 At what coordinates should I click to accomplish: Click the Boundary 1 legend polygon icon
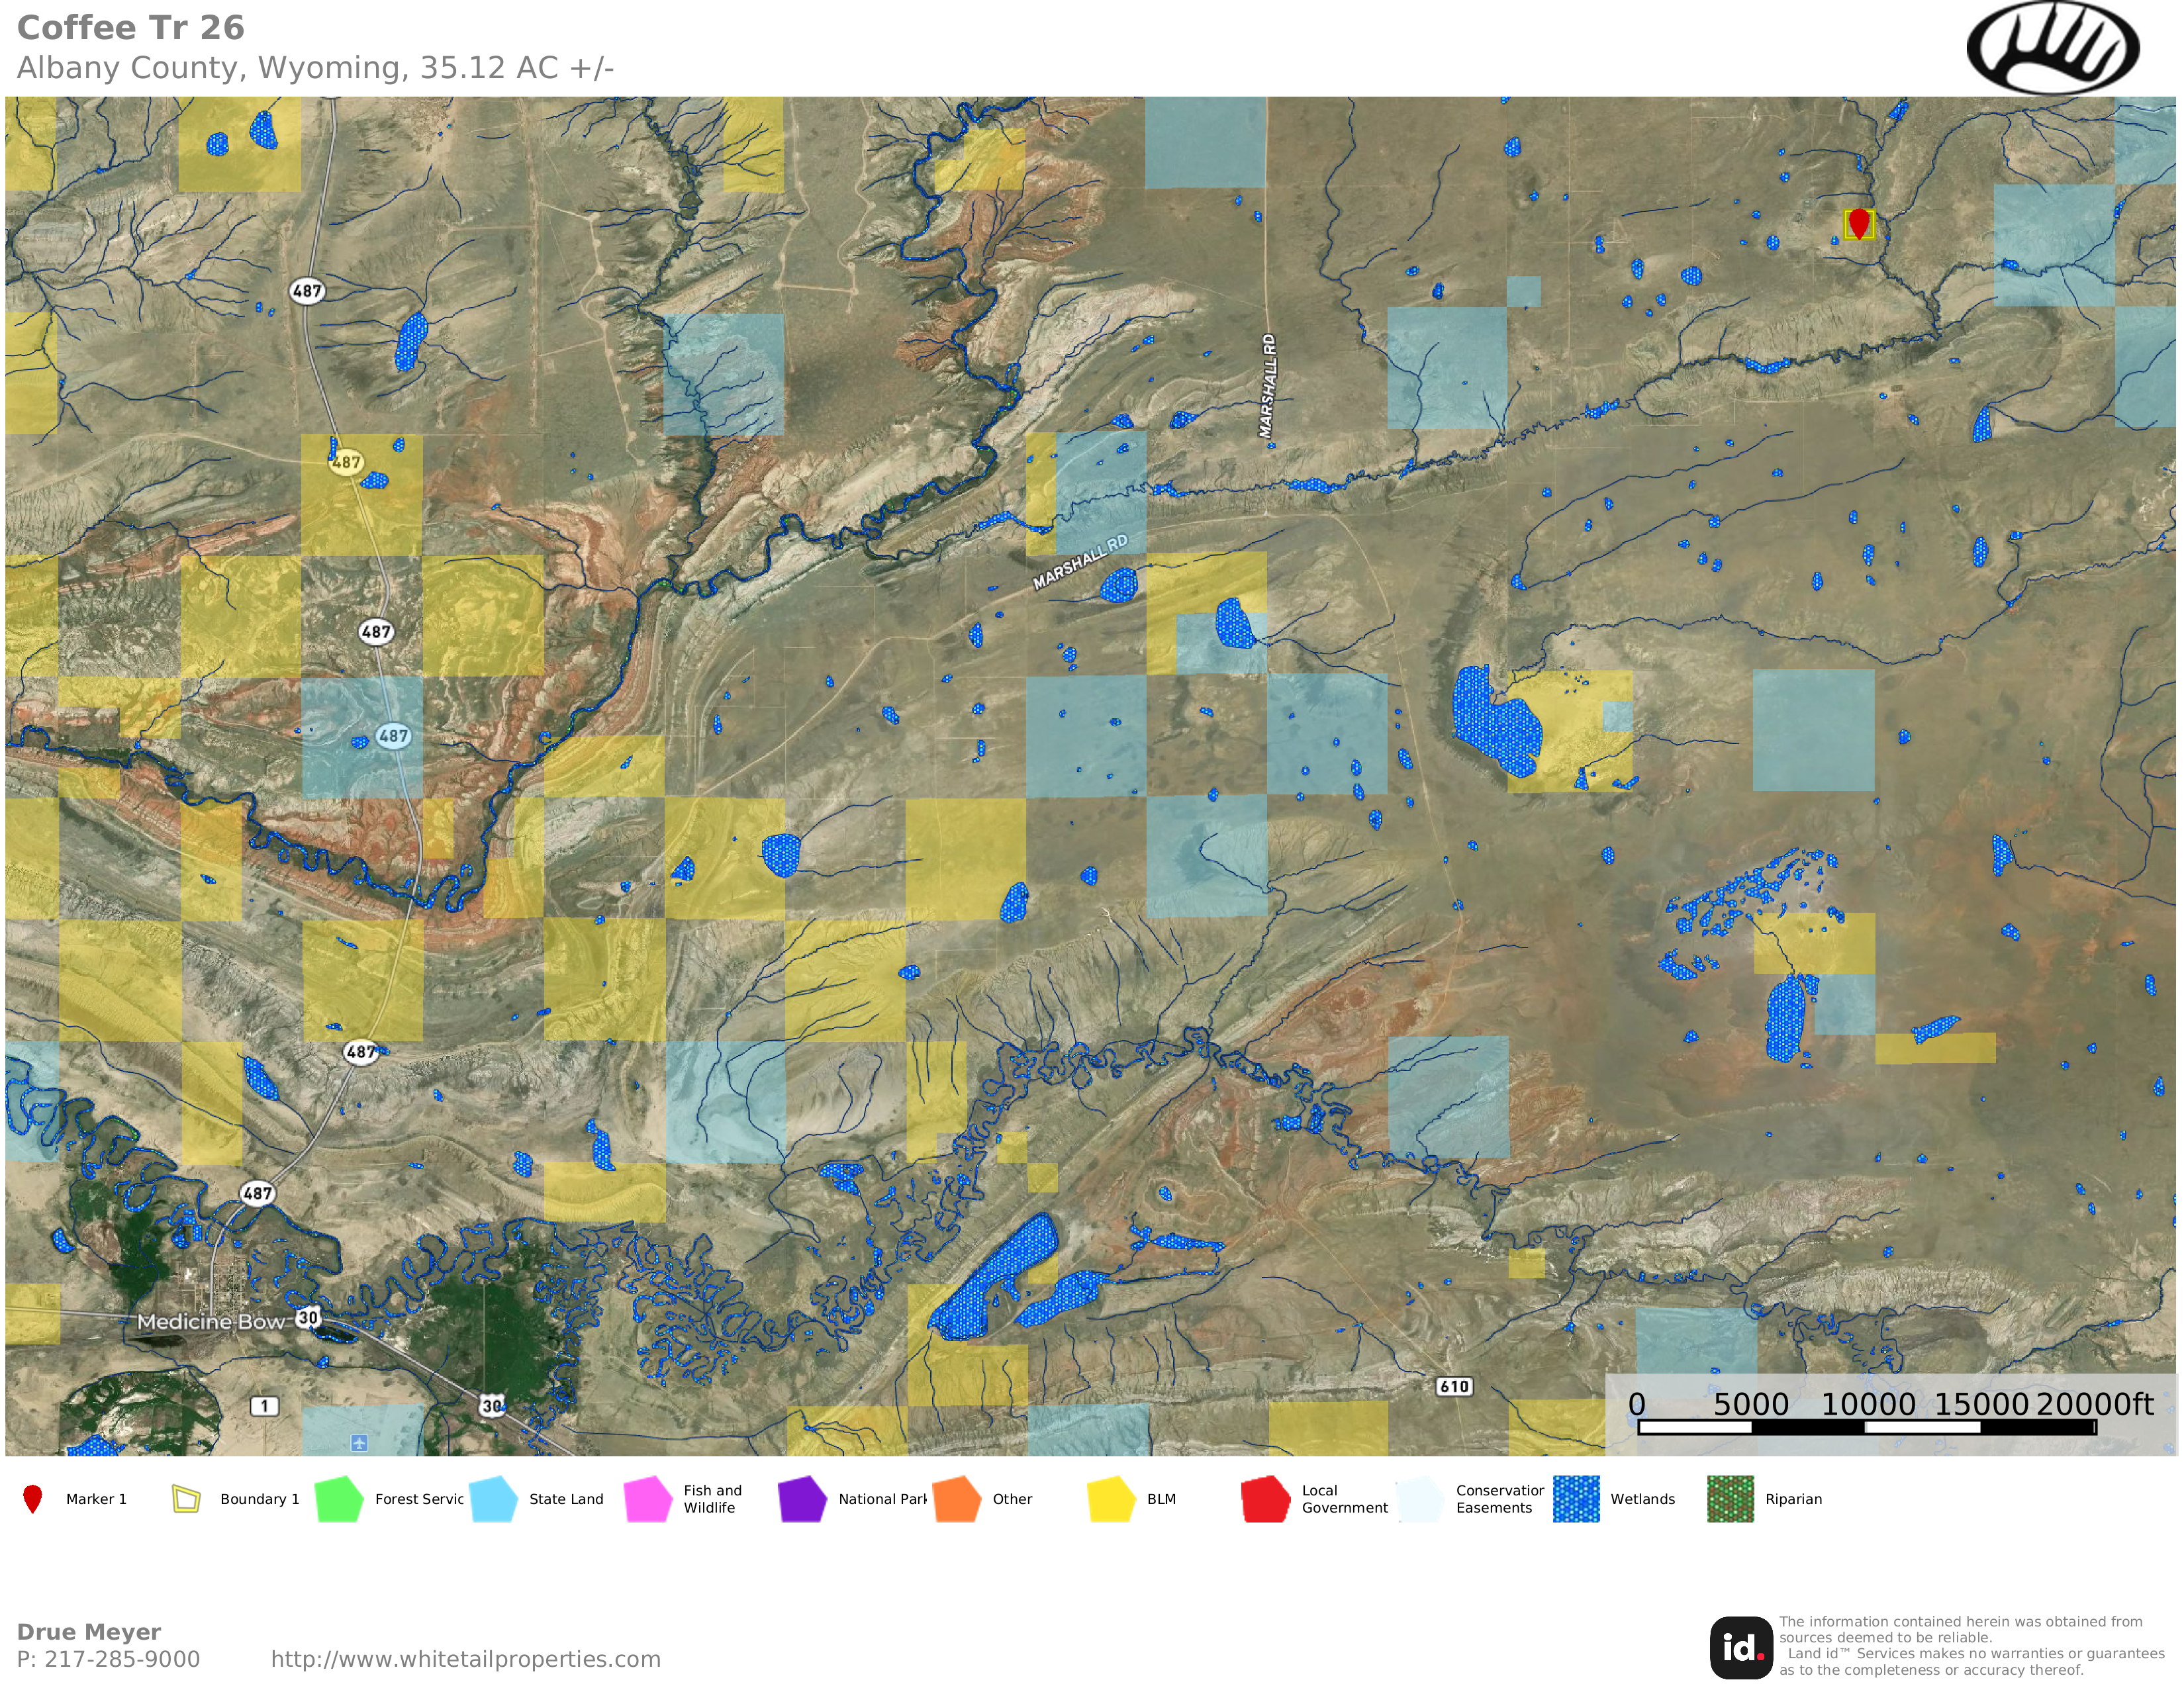pos(186,1498)
